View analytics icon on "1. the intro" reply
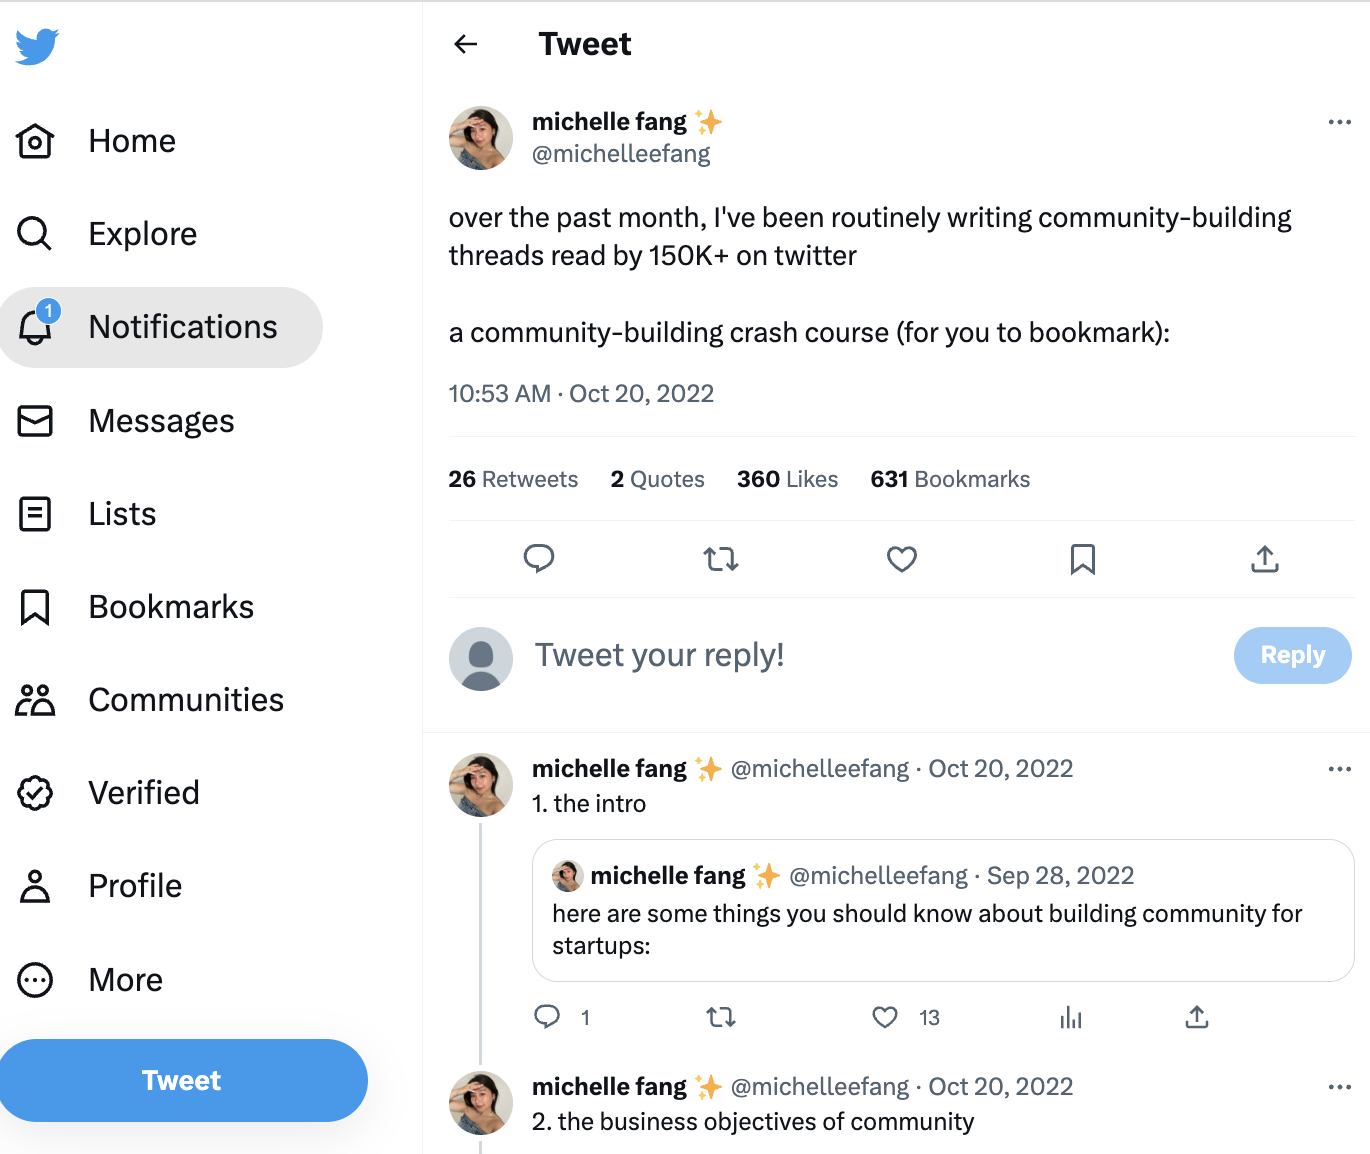The image size is (1370, 1154). 1071,1017
